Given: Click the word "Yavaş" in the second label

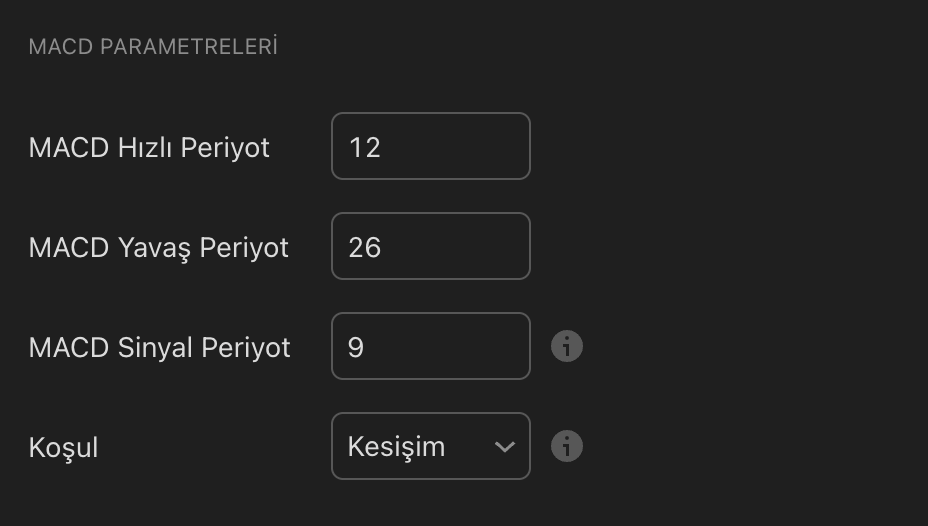Looking at the screenshot, I should click(151, 248).
